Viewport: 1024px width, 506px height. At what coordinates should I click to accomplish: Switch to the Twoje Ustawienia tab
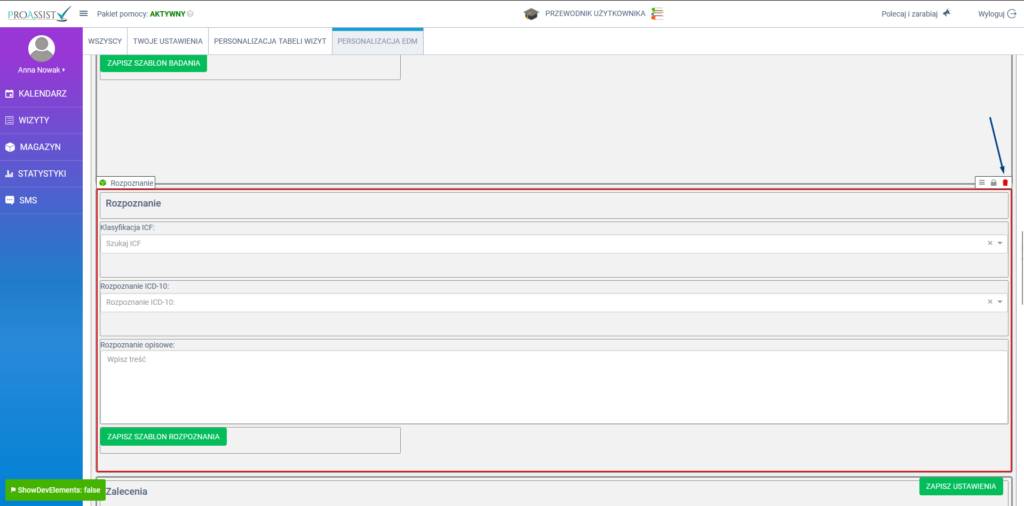(x=168, y=42)
